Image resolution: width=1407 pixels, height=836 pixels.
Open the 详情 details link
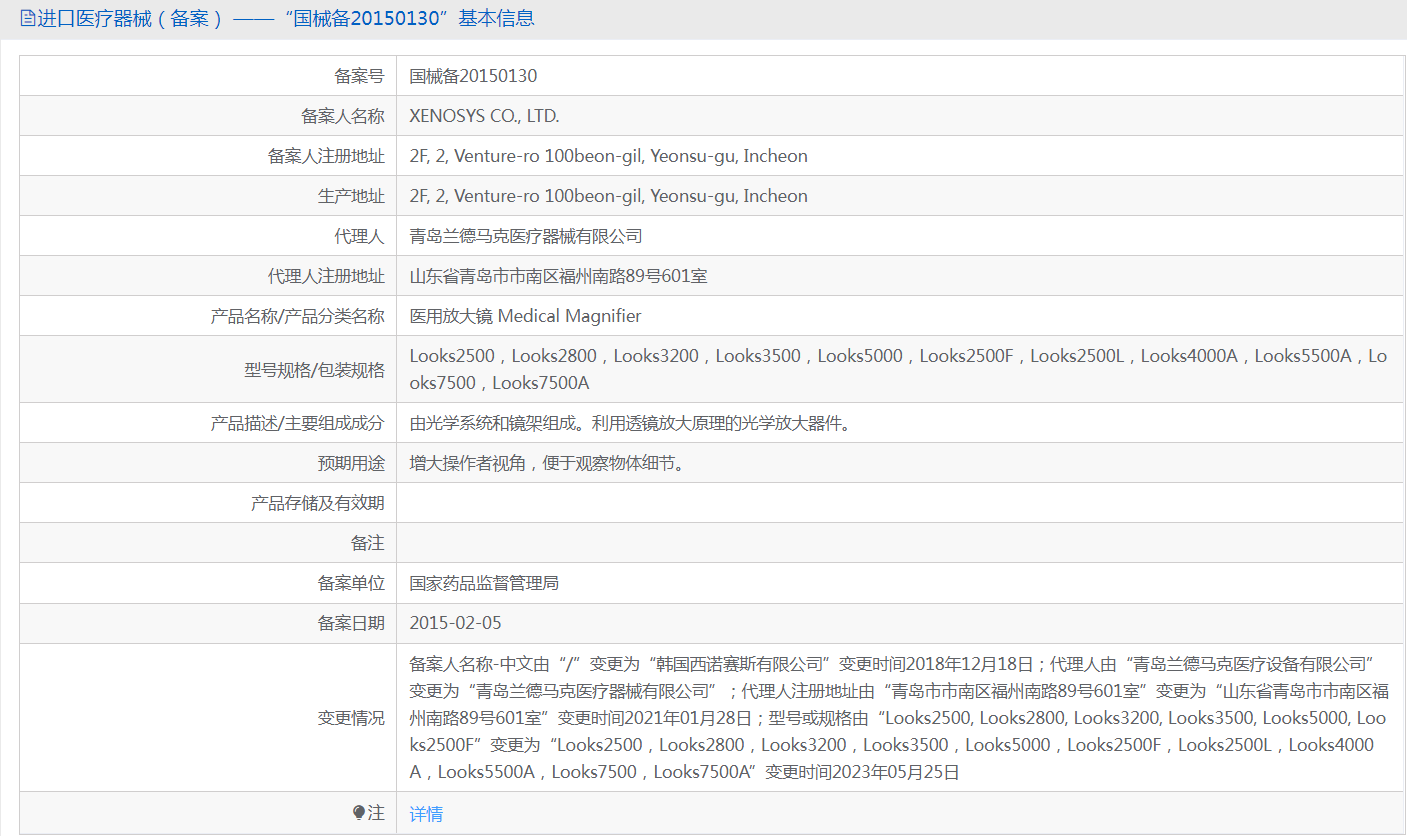point(426,814)
